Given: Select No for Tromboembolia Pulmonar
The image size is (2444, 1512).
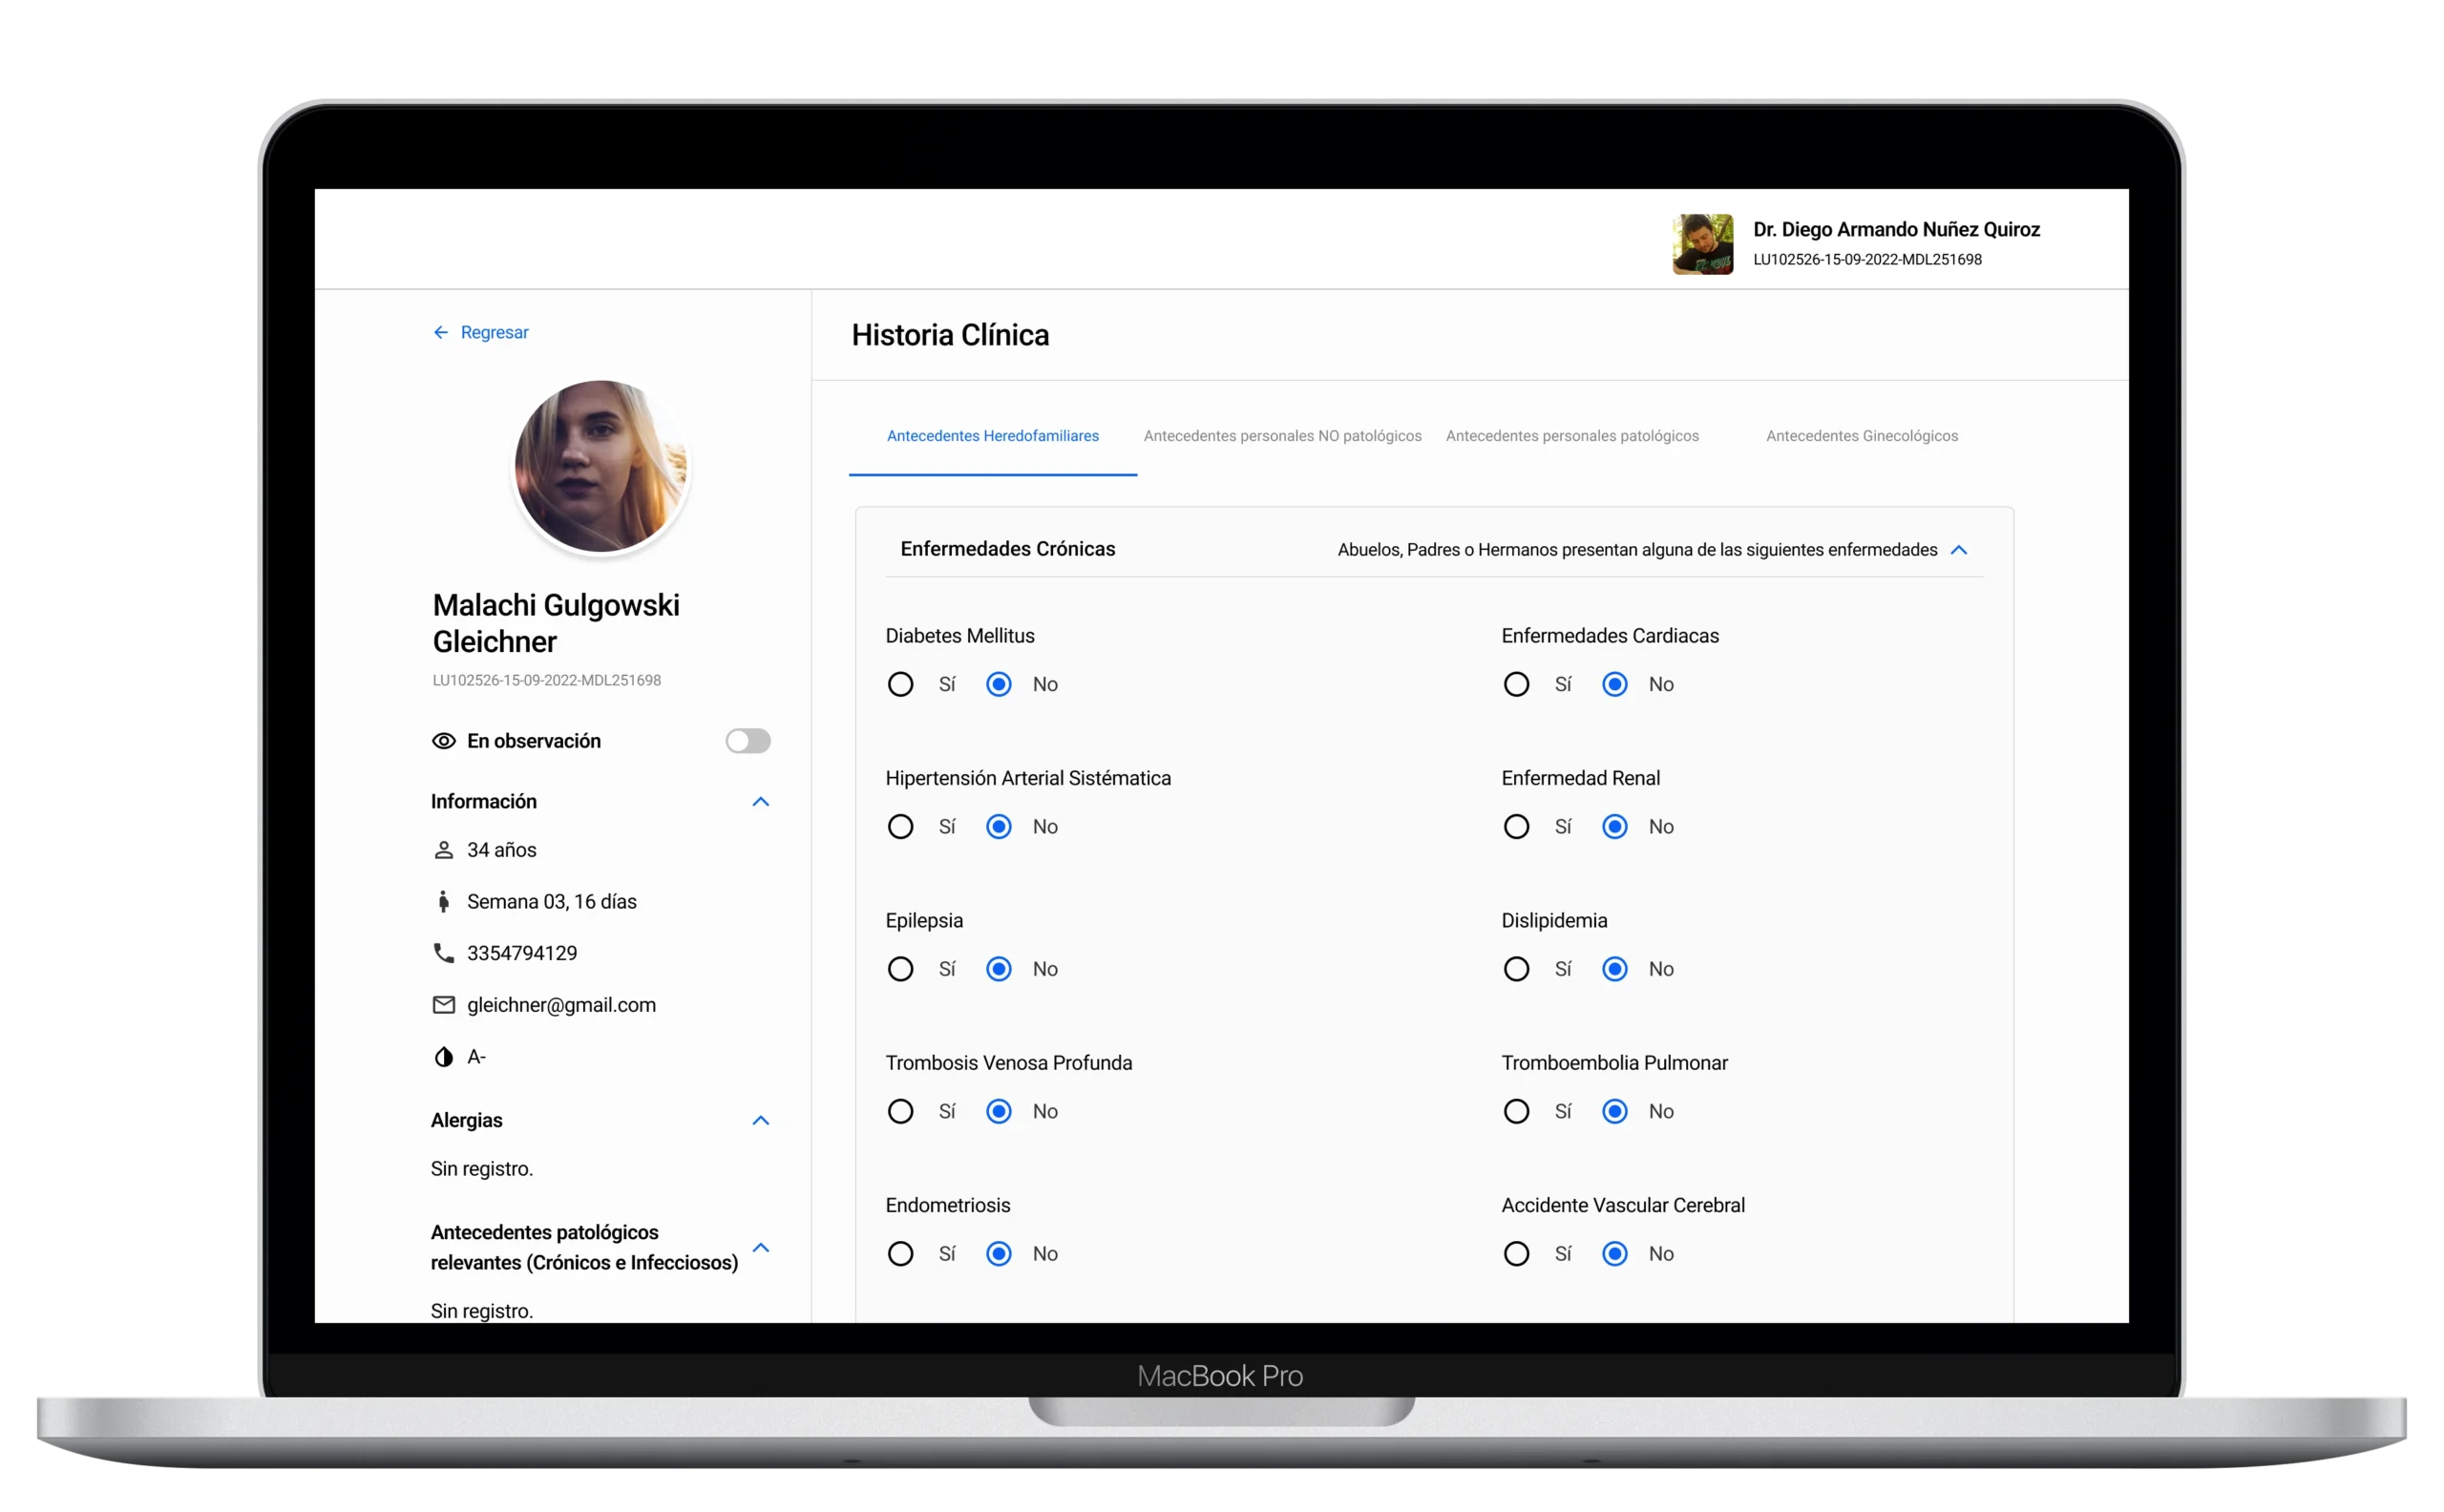Looking at the screenshot, I should pyautogui.click(x=1614, y=1111).
